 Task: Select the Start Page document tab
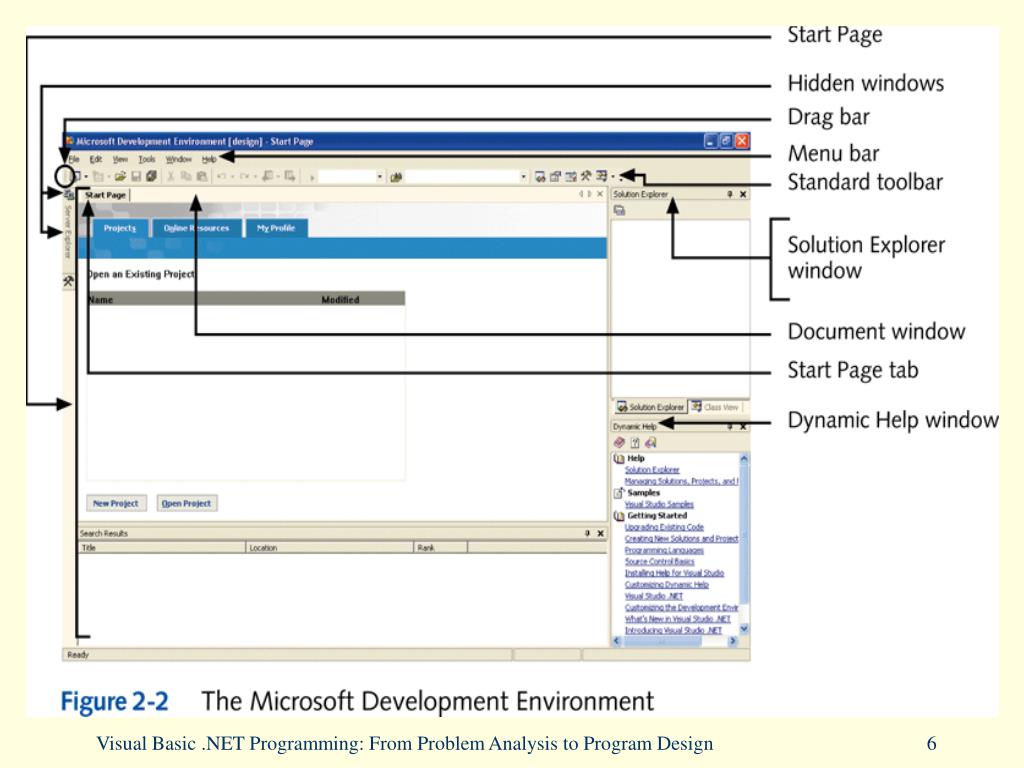point(105,195)
